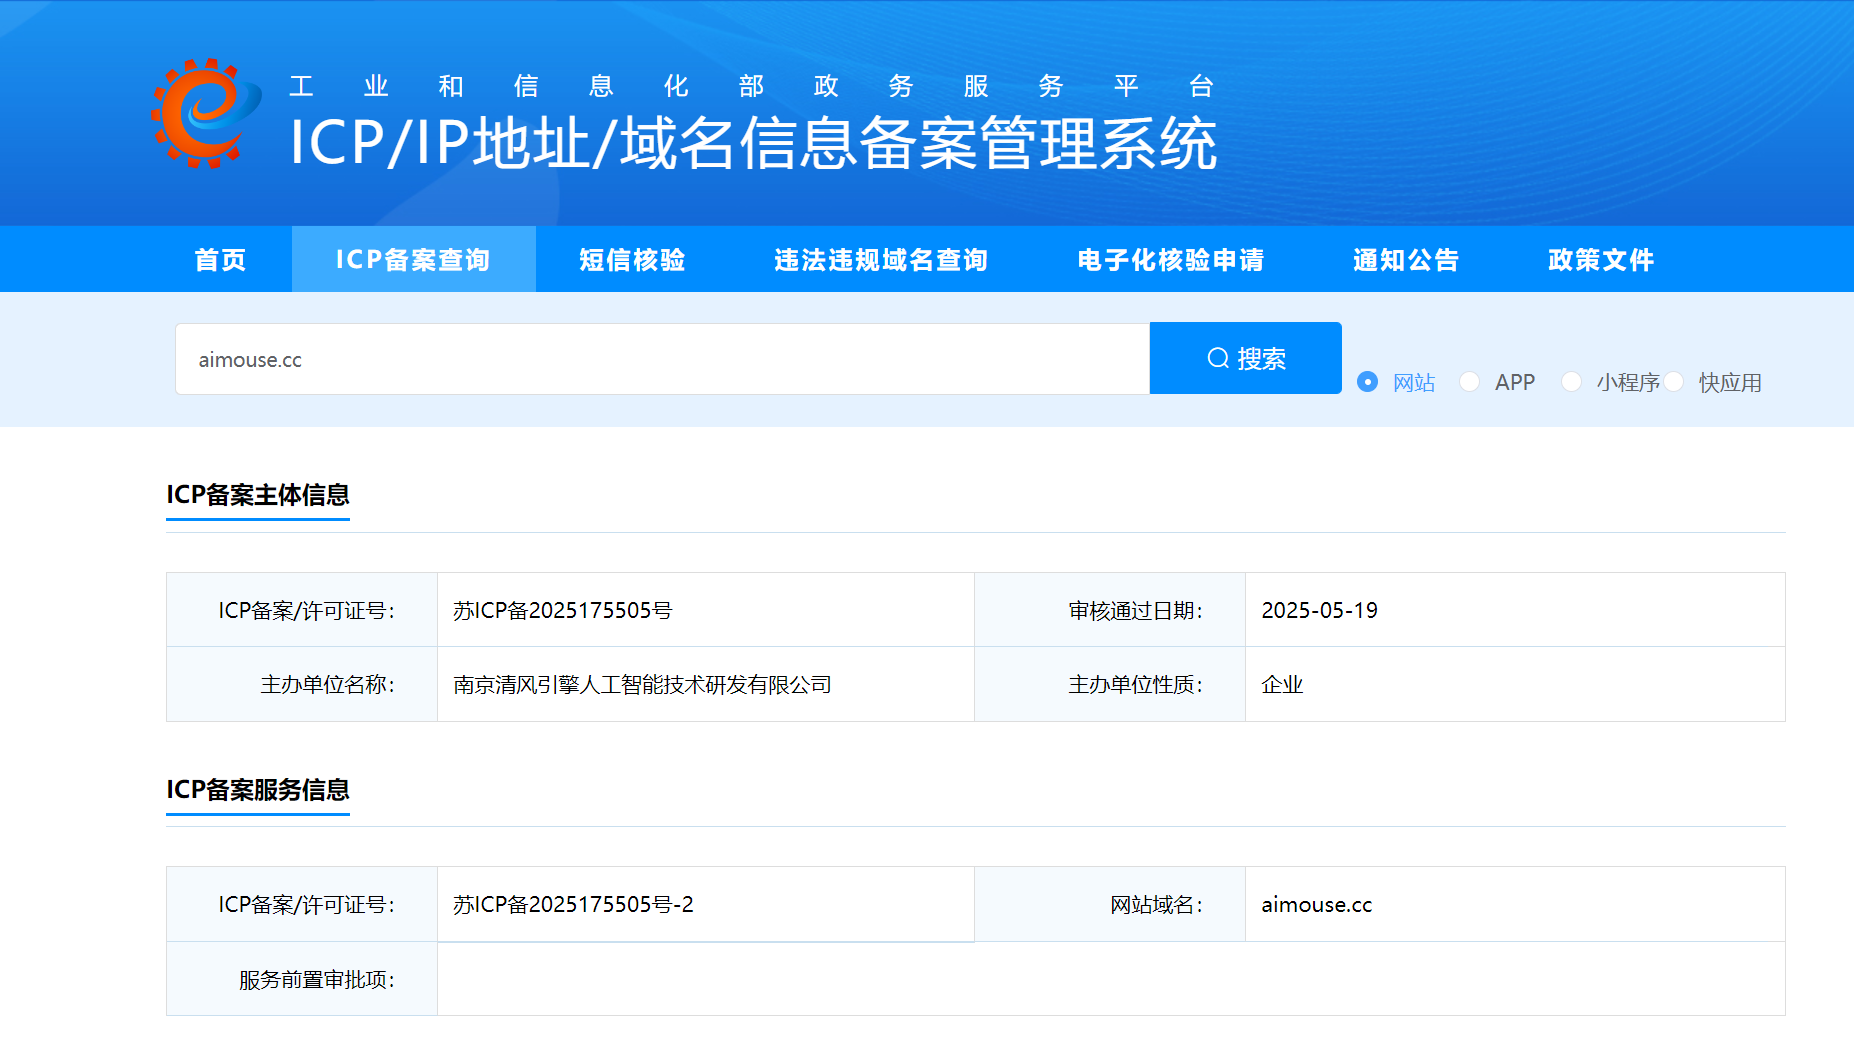Click the ICP备案服务信息 heading
Screen dimensions: 1854x1056
point(258,790)
